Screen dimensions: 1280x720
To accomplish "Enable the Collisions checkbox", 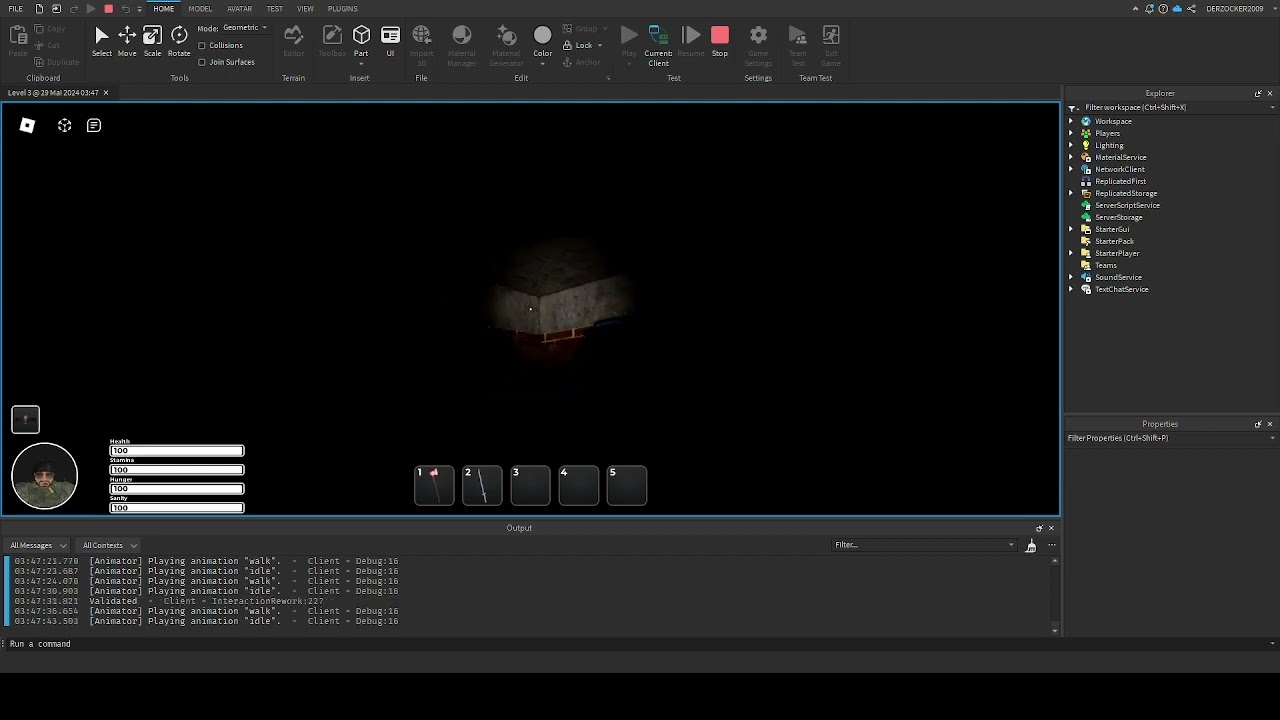I will click(x=202, y=46).
